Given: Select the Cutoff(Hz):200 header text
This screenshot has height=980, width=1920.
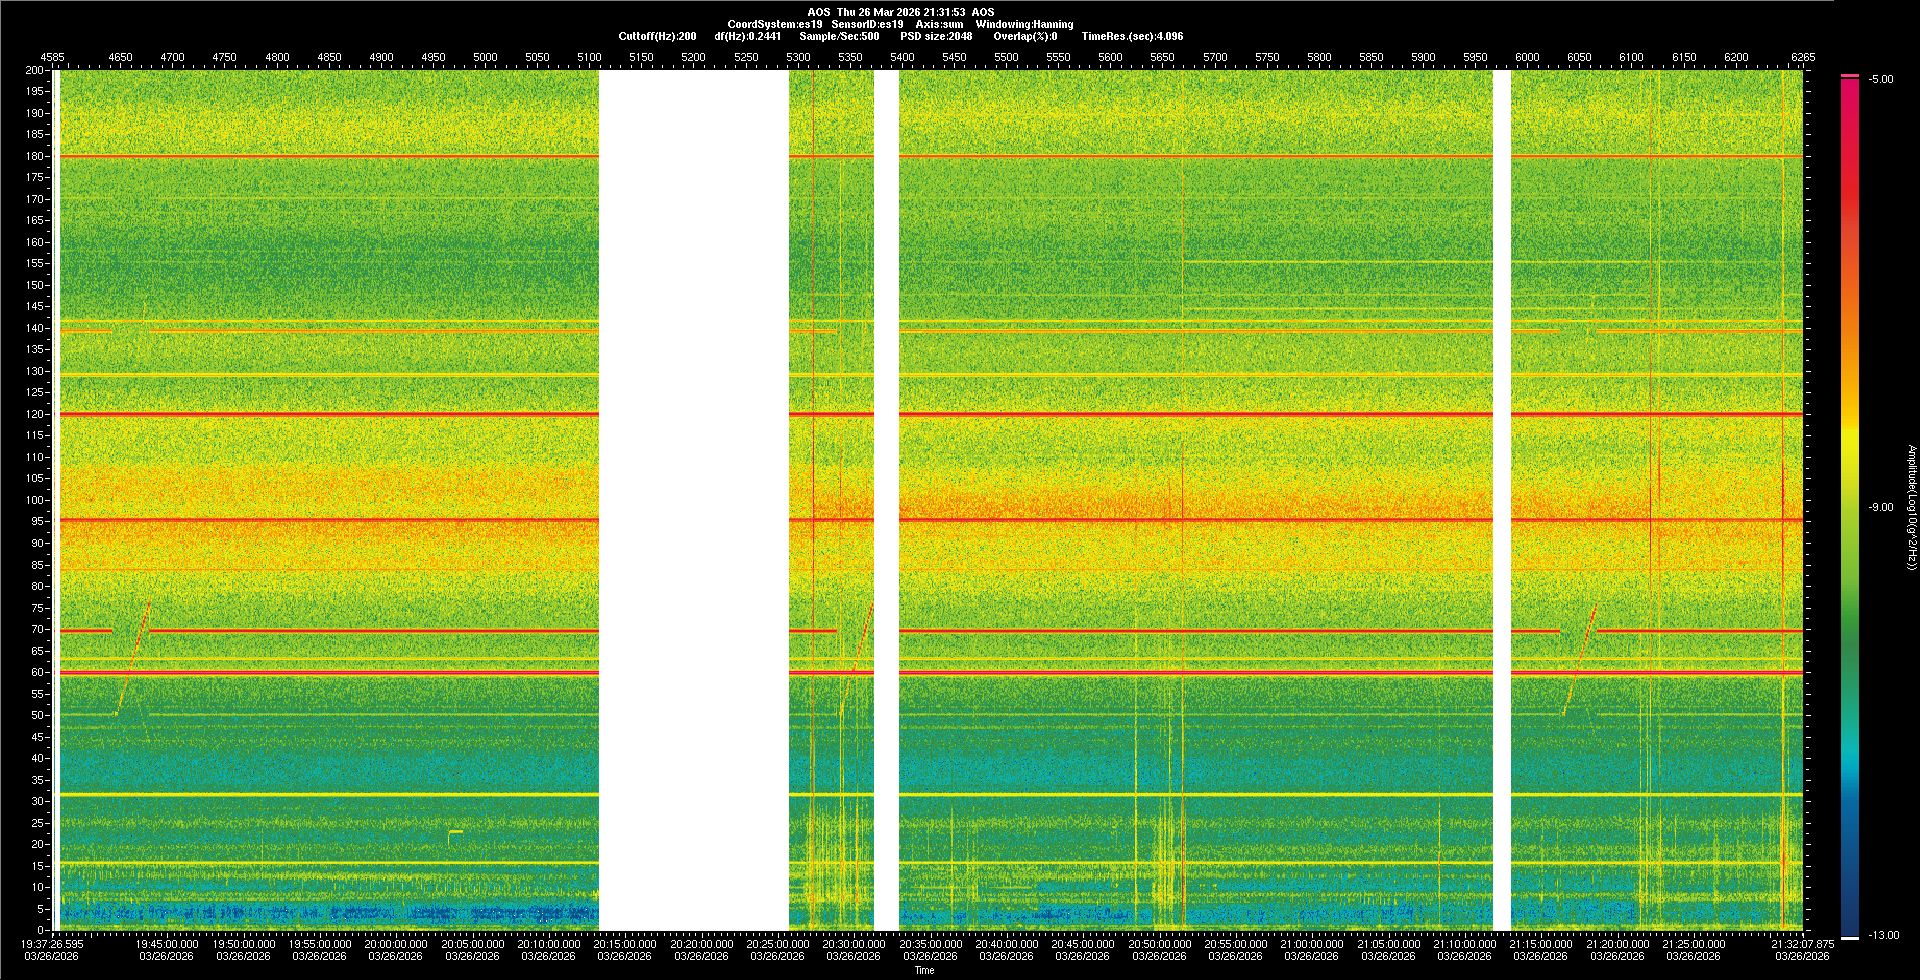Looking at the screenshot, I should (657, 36).
